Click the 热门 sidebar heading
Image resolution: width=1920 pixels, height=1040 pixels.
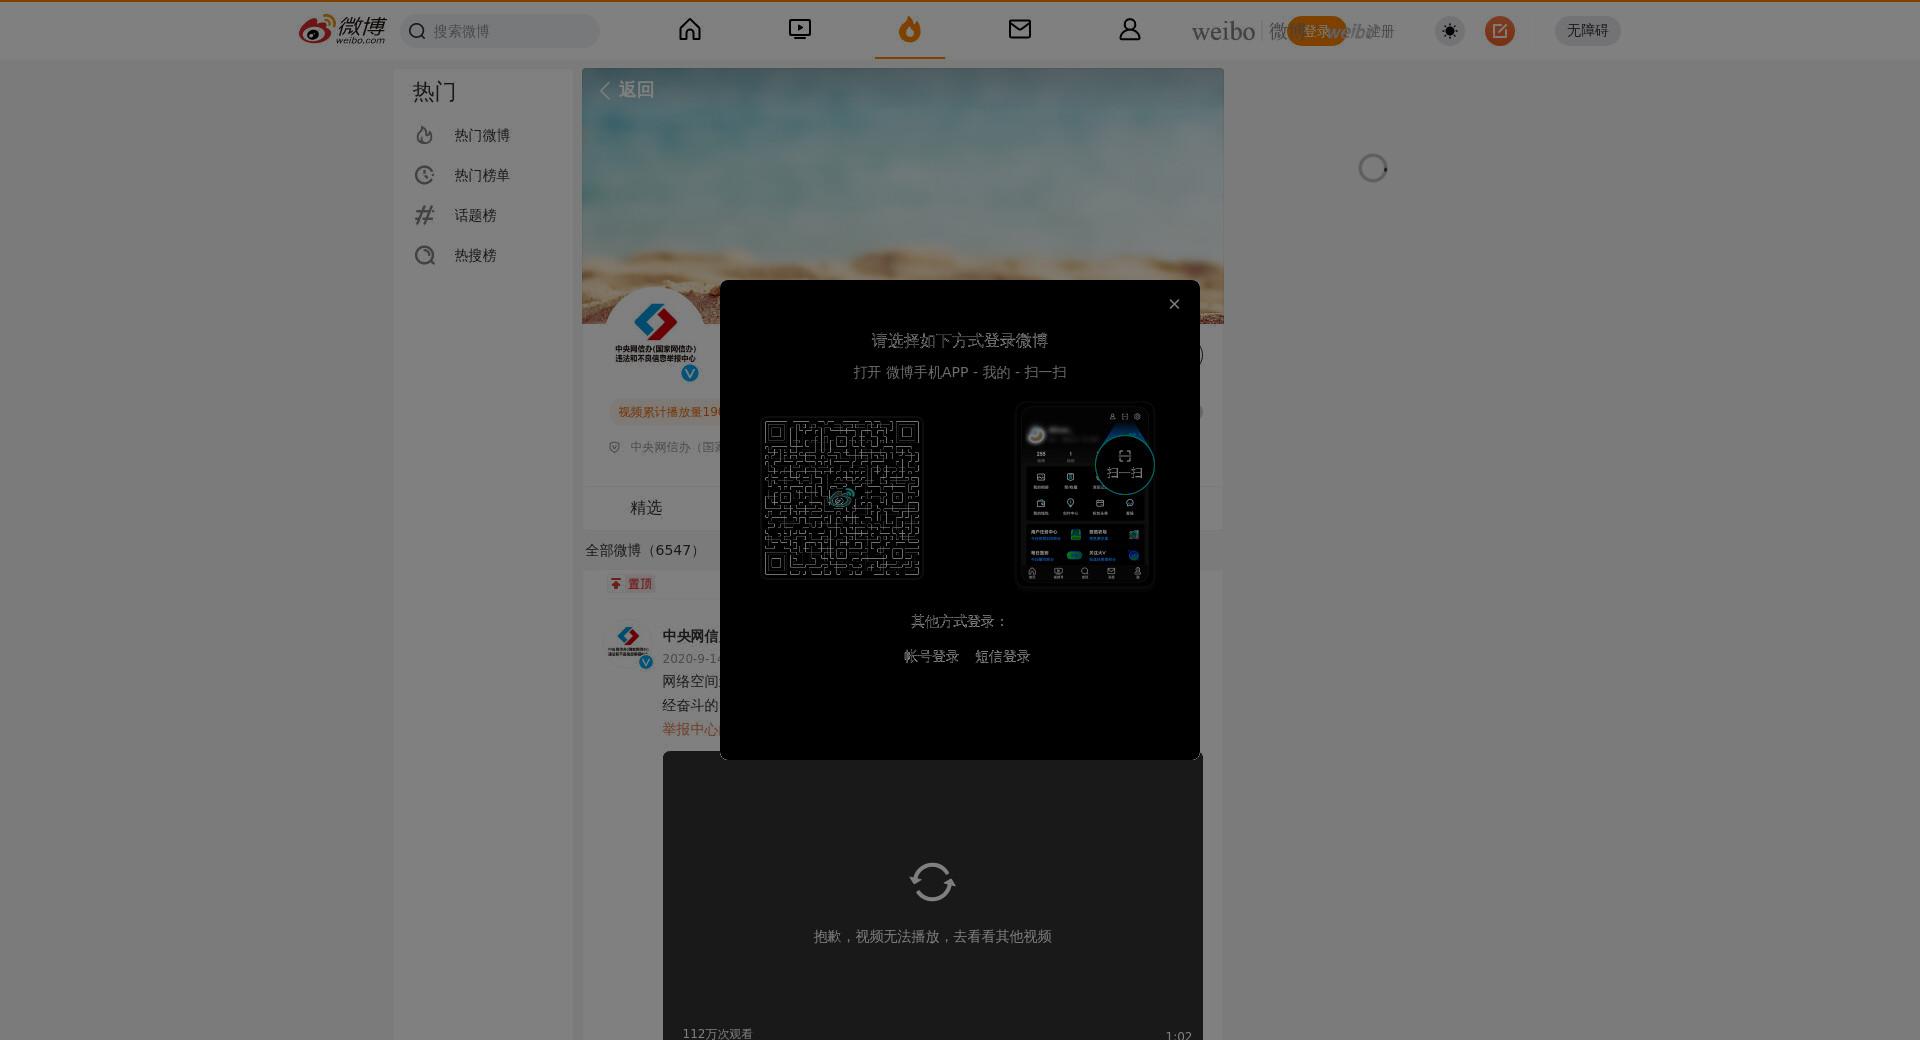434,92
